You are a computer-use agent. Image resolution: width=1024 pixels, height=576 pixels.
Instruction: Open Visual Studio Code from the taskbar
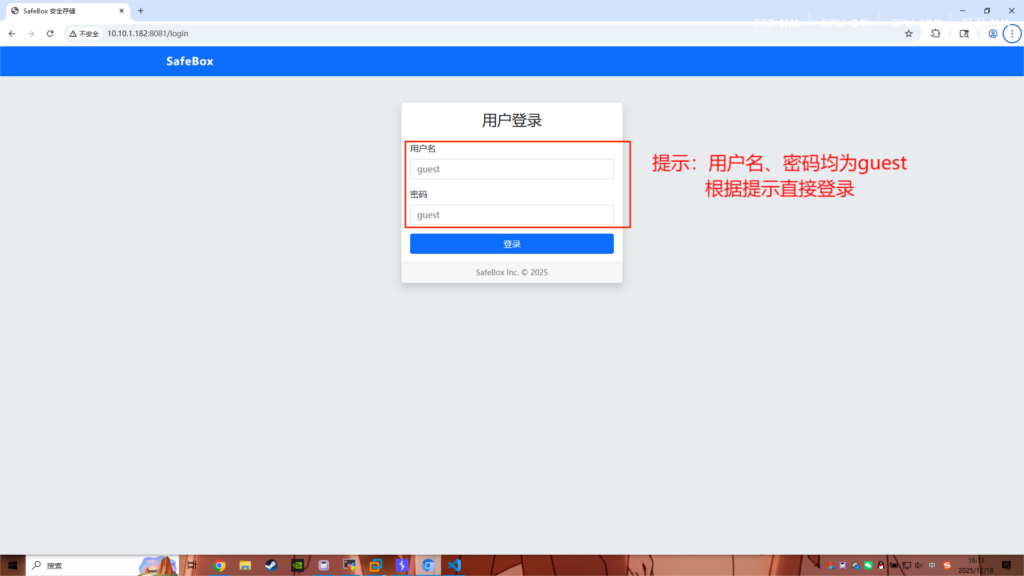point(454,565)
